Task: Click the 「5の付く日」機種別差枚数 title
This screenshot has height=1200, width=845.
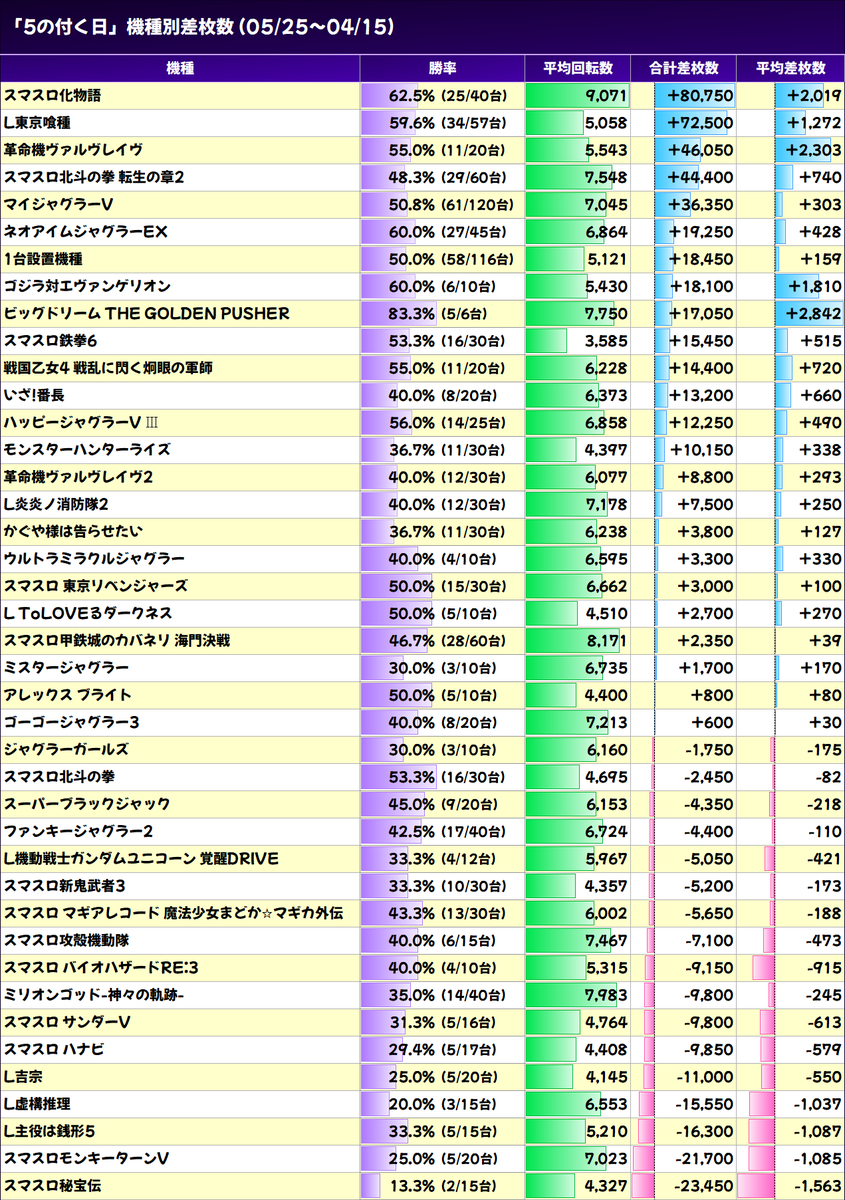Action: tap(202, 25)
